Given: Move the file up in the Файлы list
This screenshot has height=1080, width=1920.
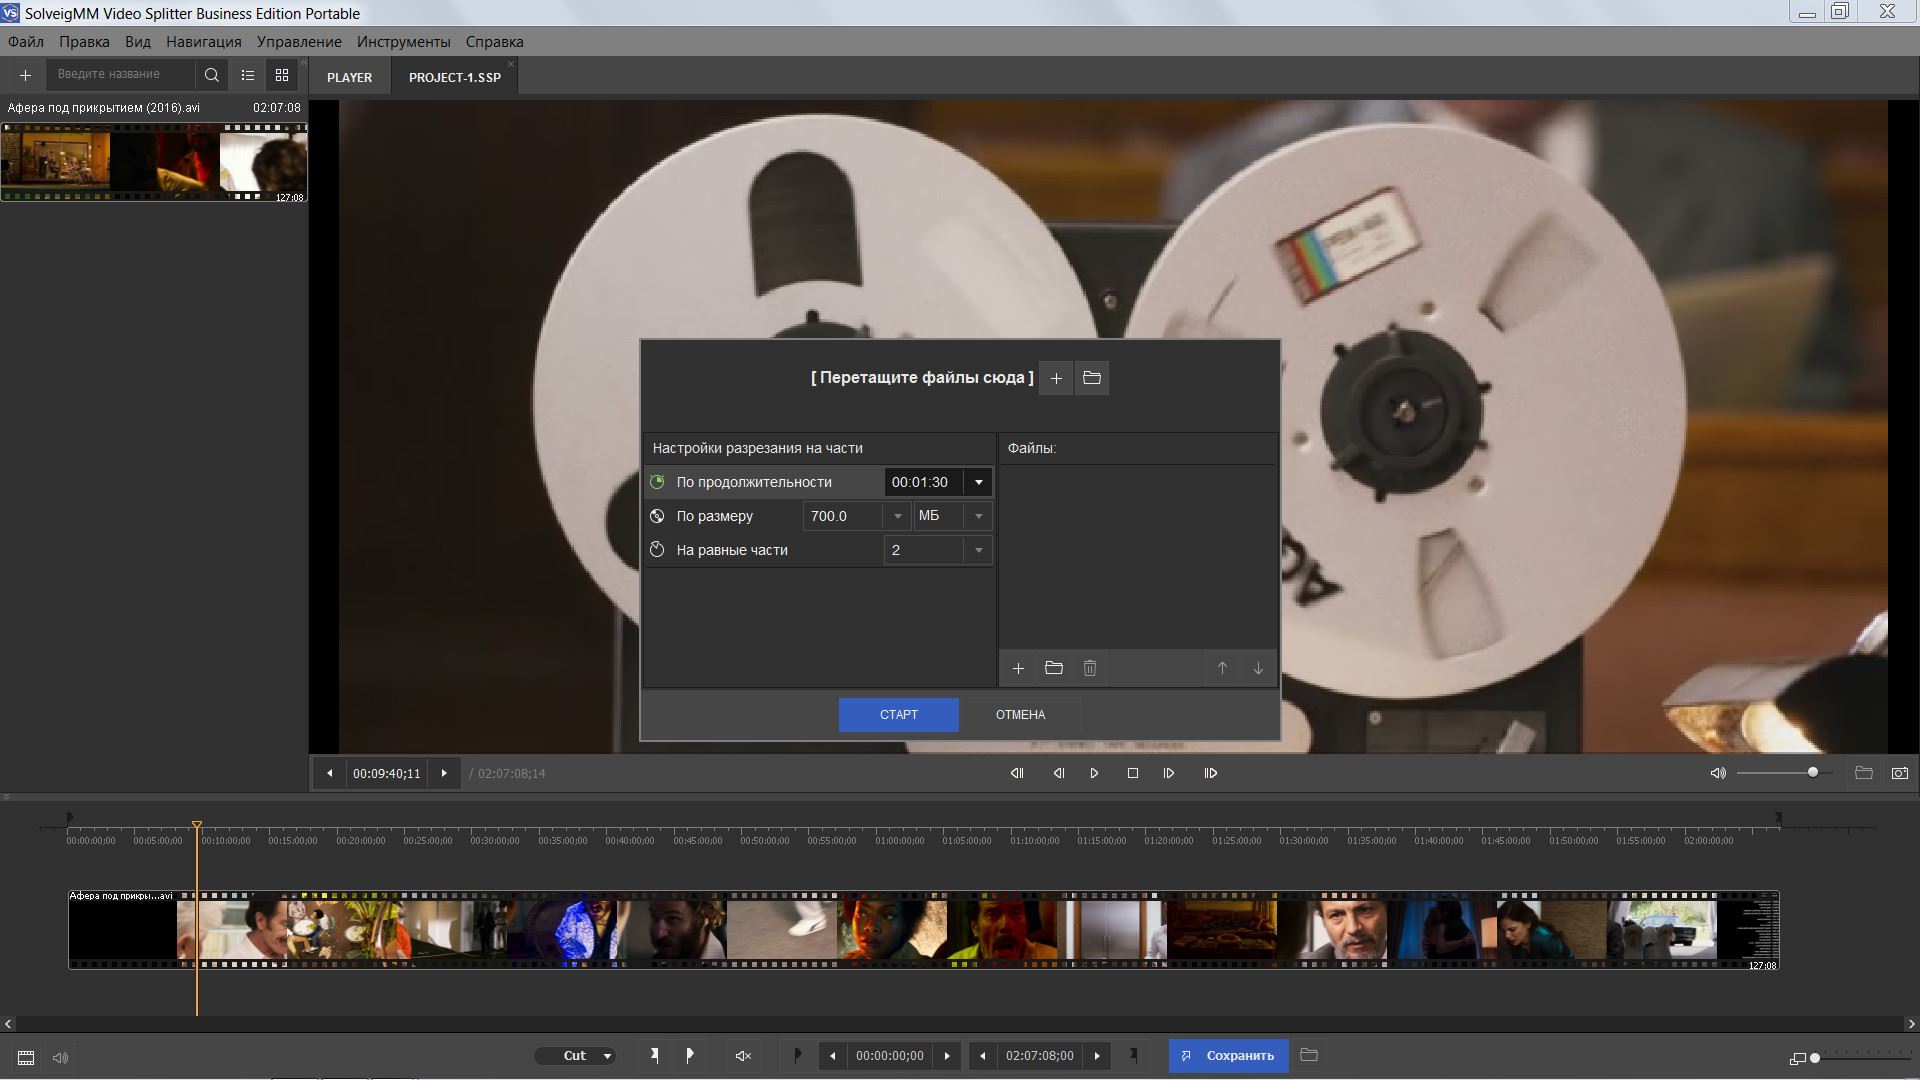Looking at the screenshot, I should click(1222, 668).
